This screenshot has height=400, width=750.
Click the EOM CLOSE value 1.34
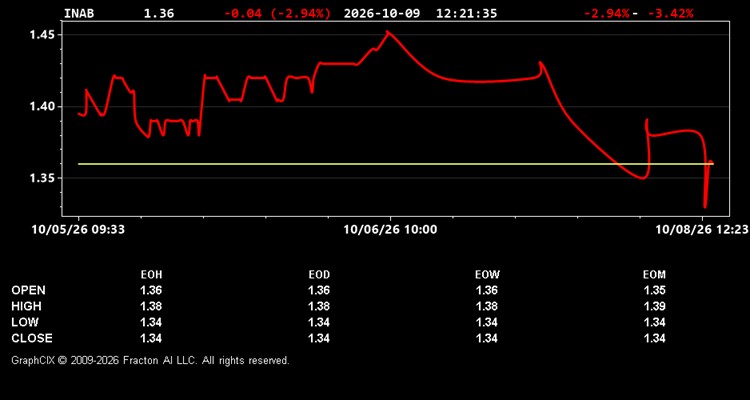(654, 338)
